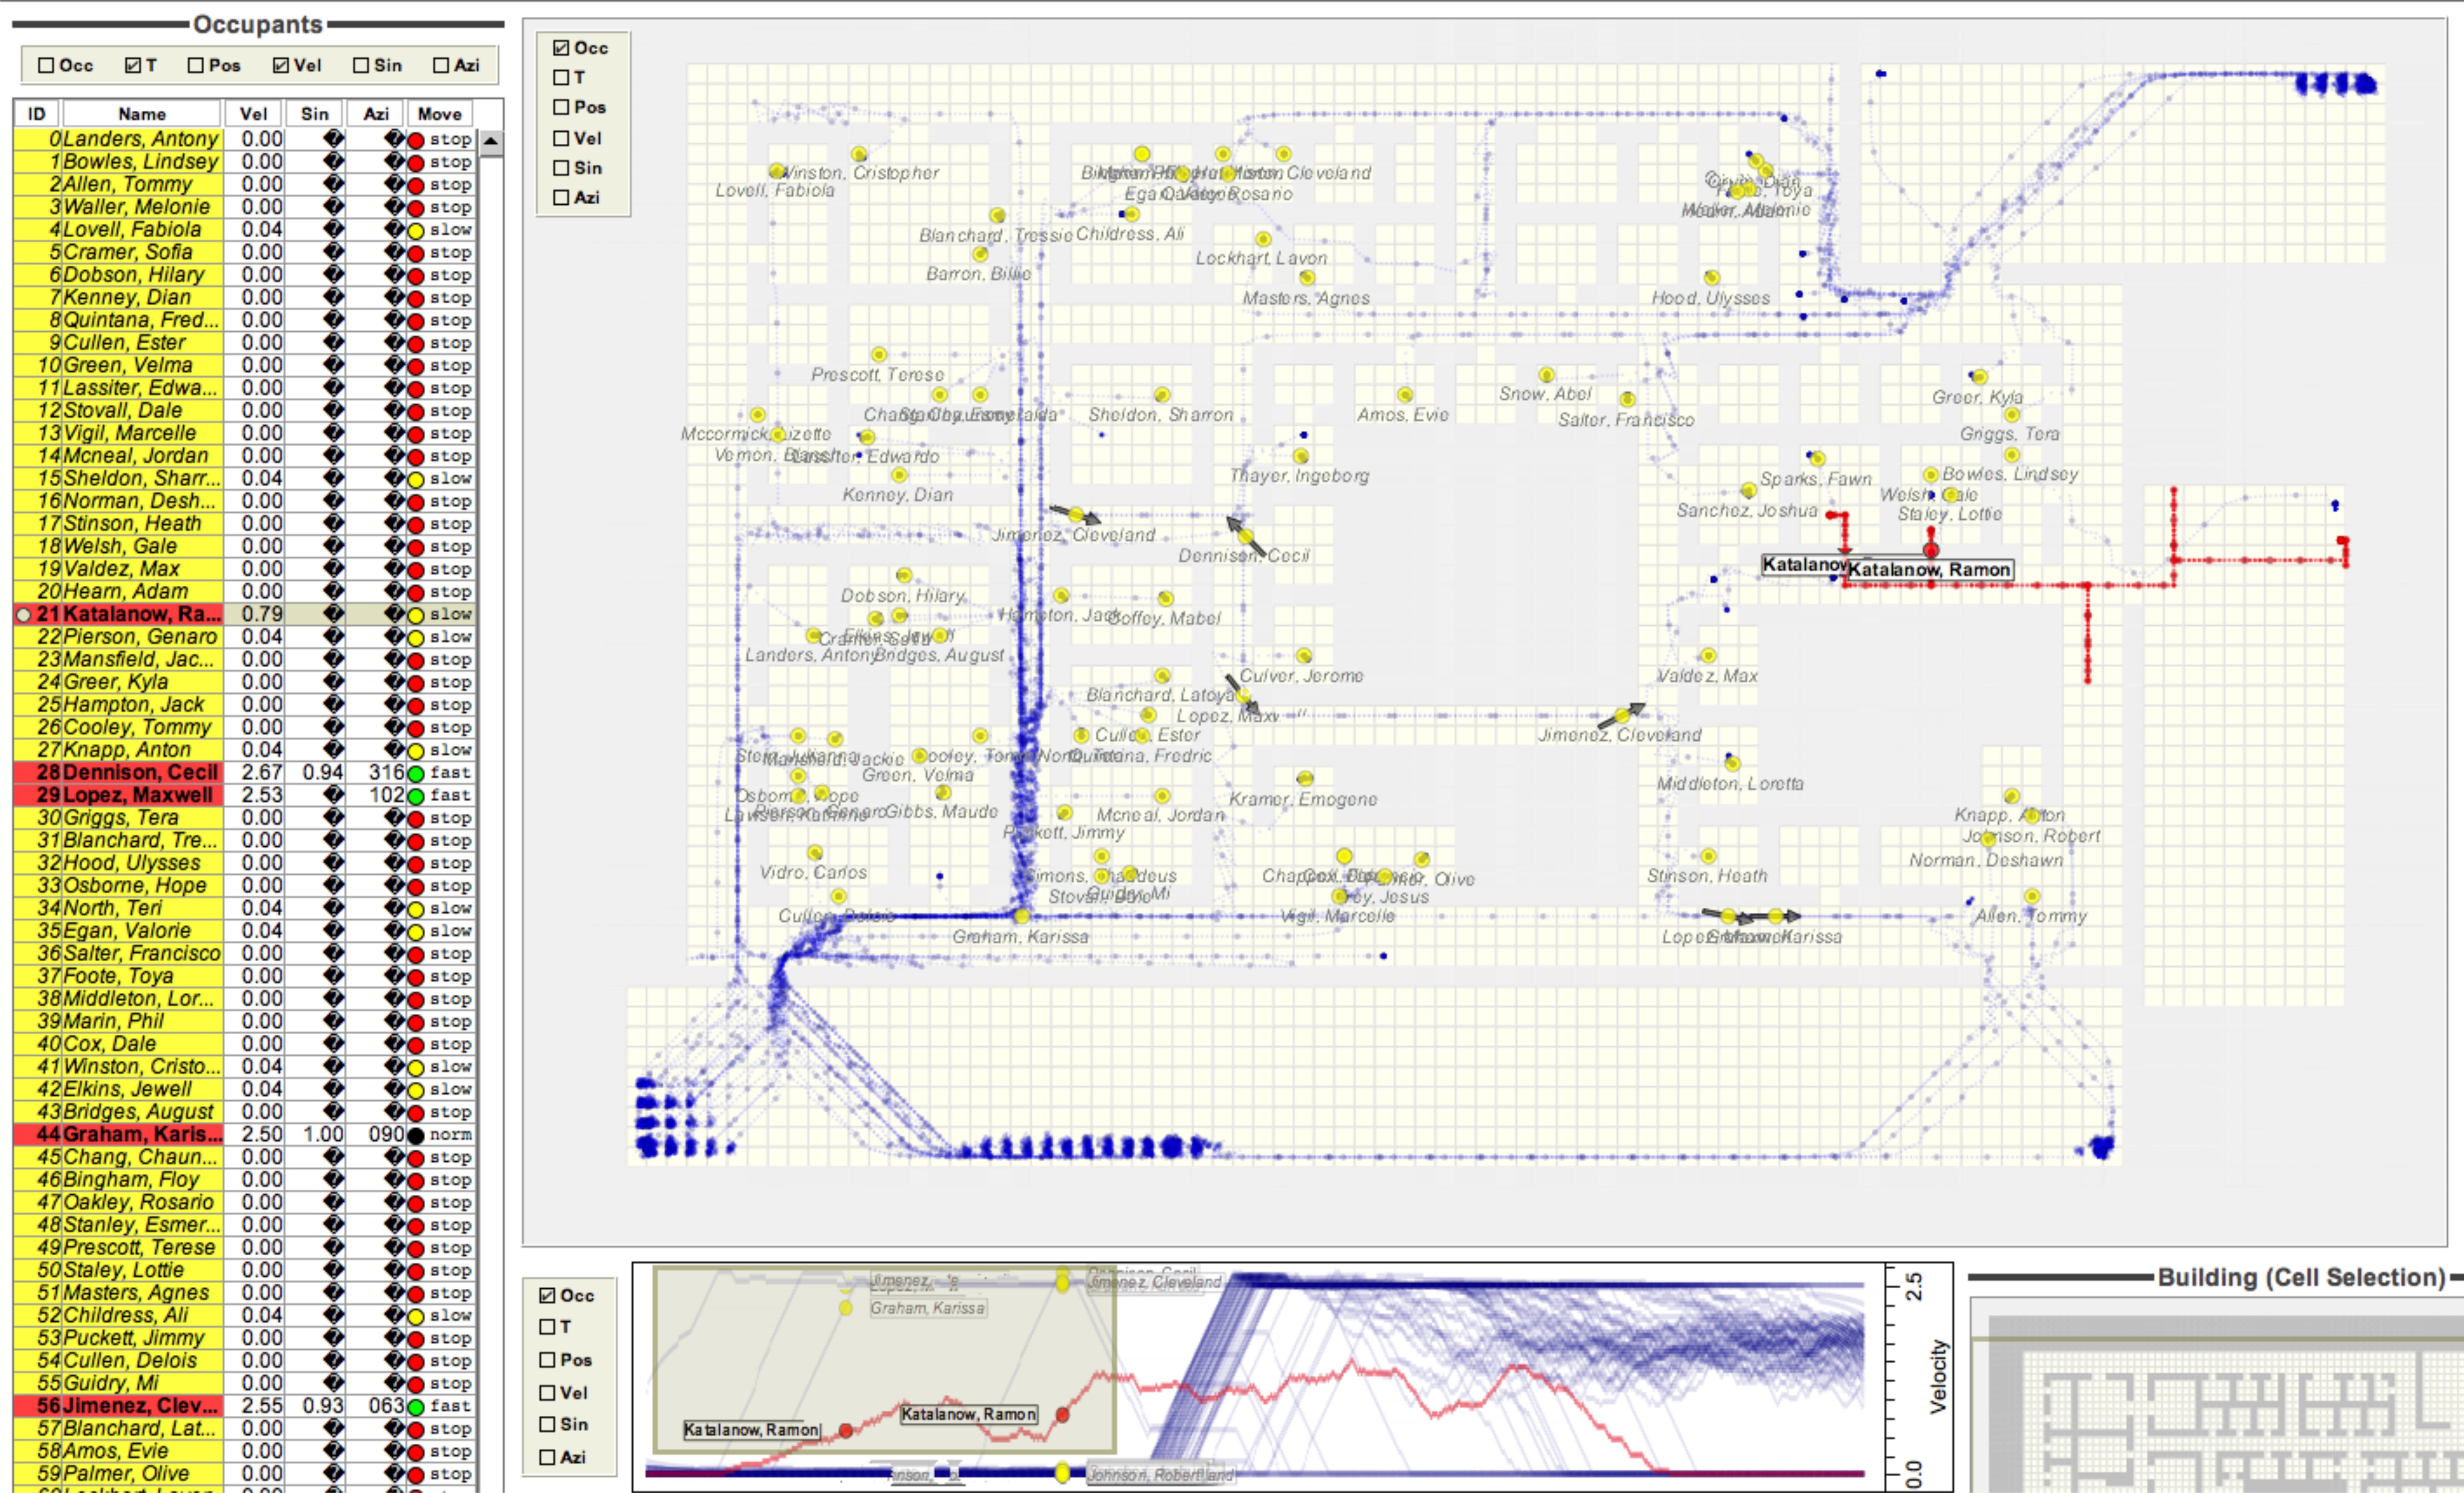Viewport: 2464px width, 1493px height.
Task: Sort table by Vel column header
Action: [254, 113]
